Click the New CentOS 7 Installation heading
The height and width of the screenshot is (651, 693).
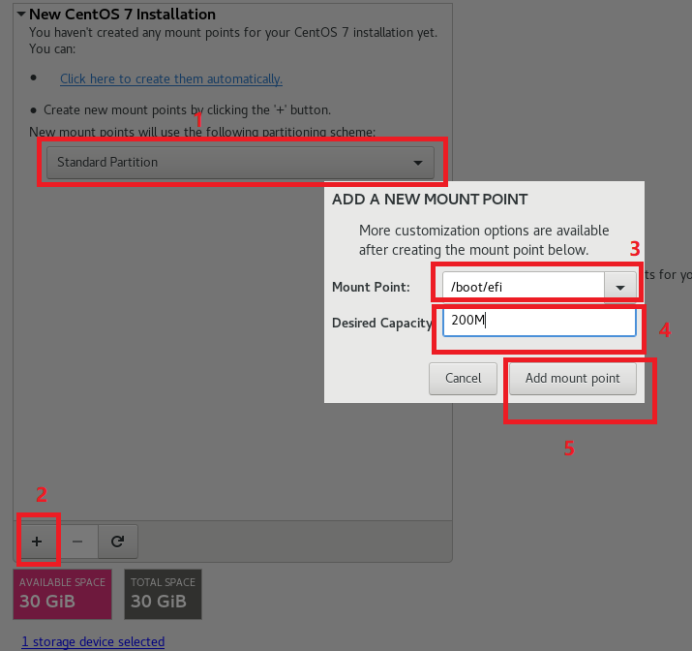122,14
